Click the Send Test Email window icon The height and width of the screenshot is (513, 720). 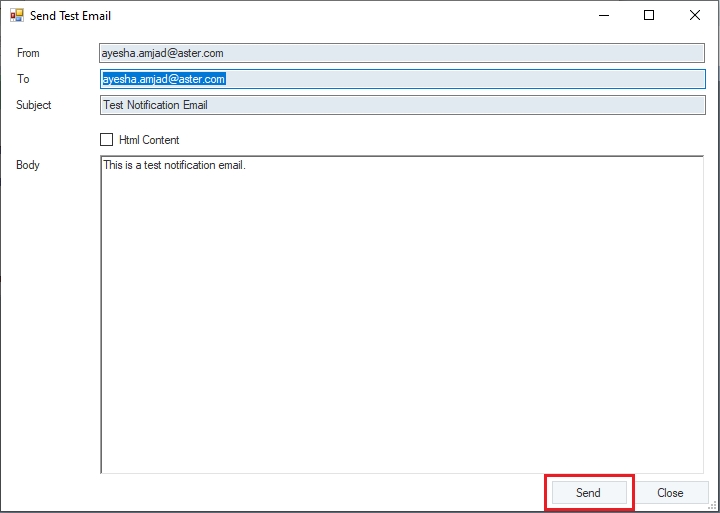click(x=17, y=16)
